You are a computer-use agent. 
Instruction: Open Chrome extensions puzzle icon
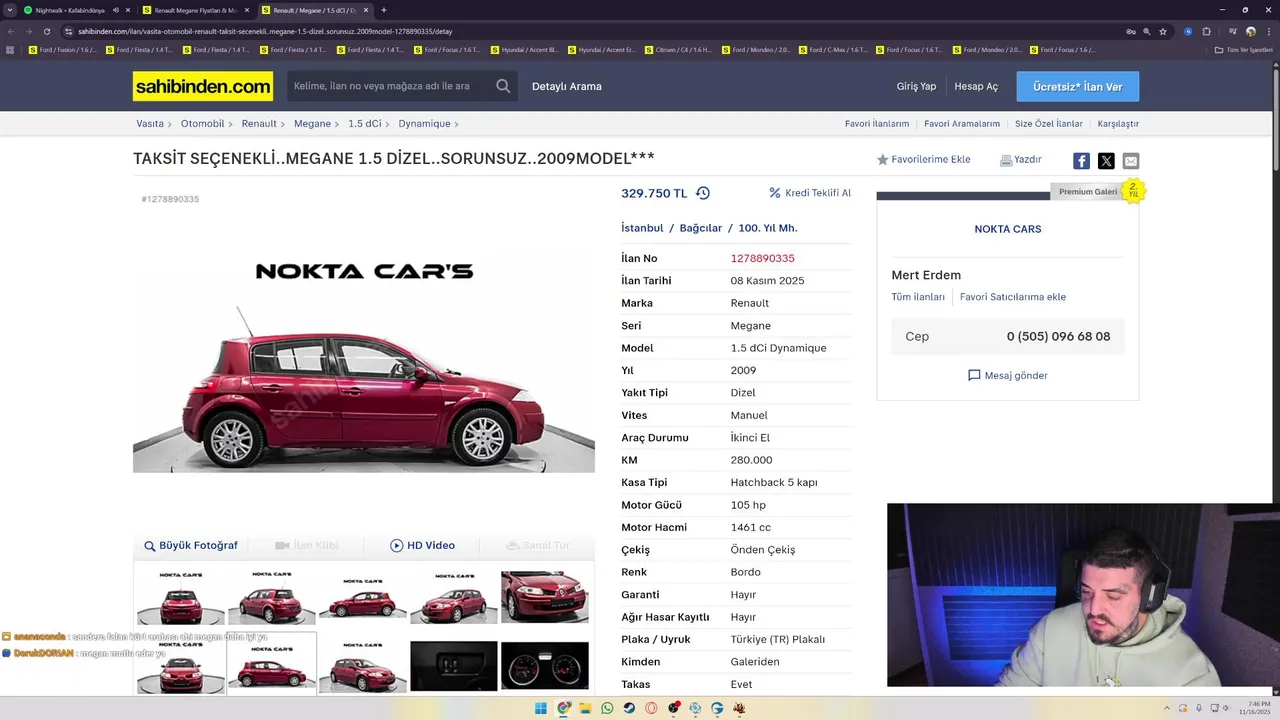click(x=1206, y=31)
